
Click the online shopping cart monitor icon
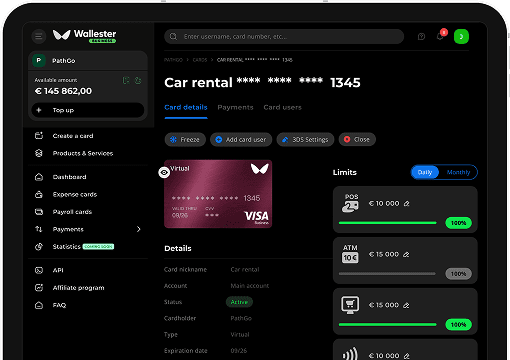pyautogui.click(x=350, y=305)
